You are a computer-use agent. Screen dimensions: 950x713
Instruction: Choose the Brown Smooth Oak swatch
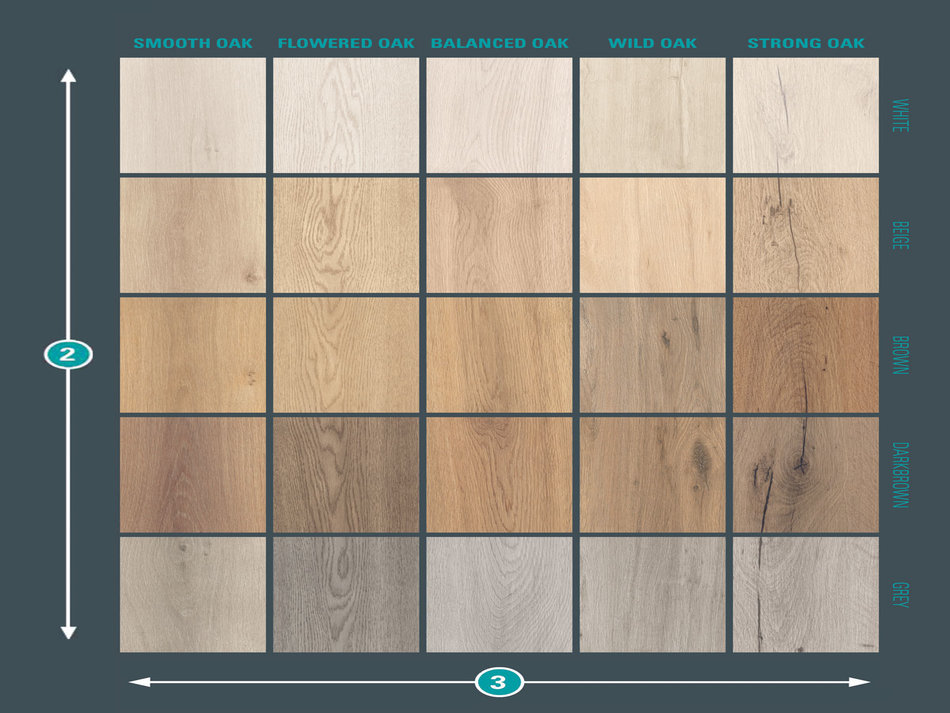[193, 355]
